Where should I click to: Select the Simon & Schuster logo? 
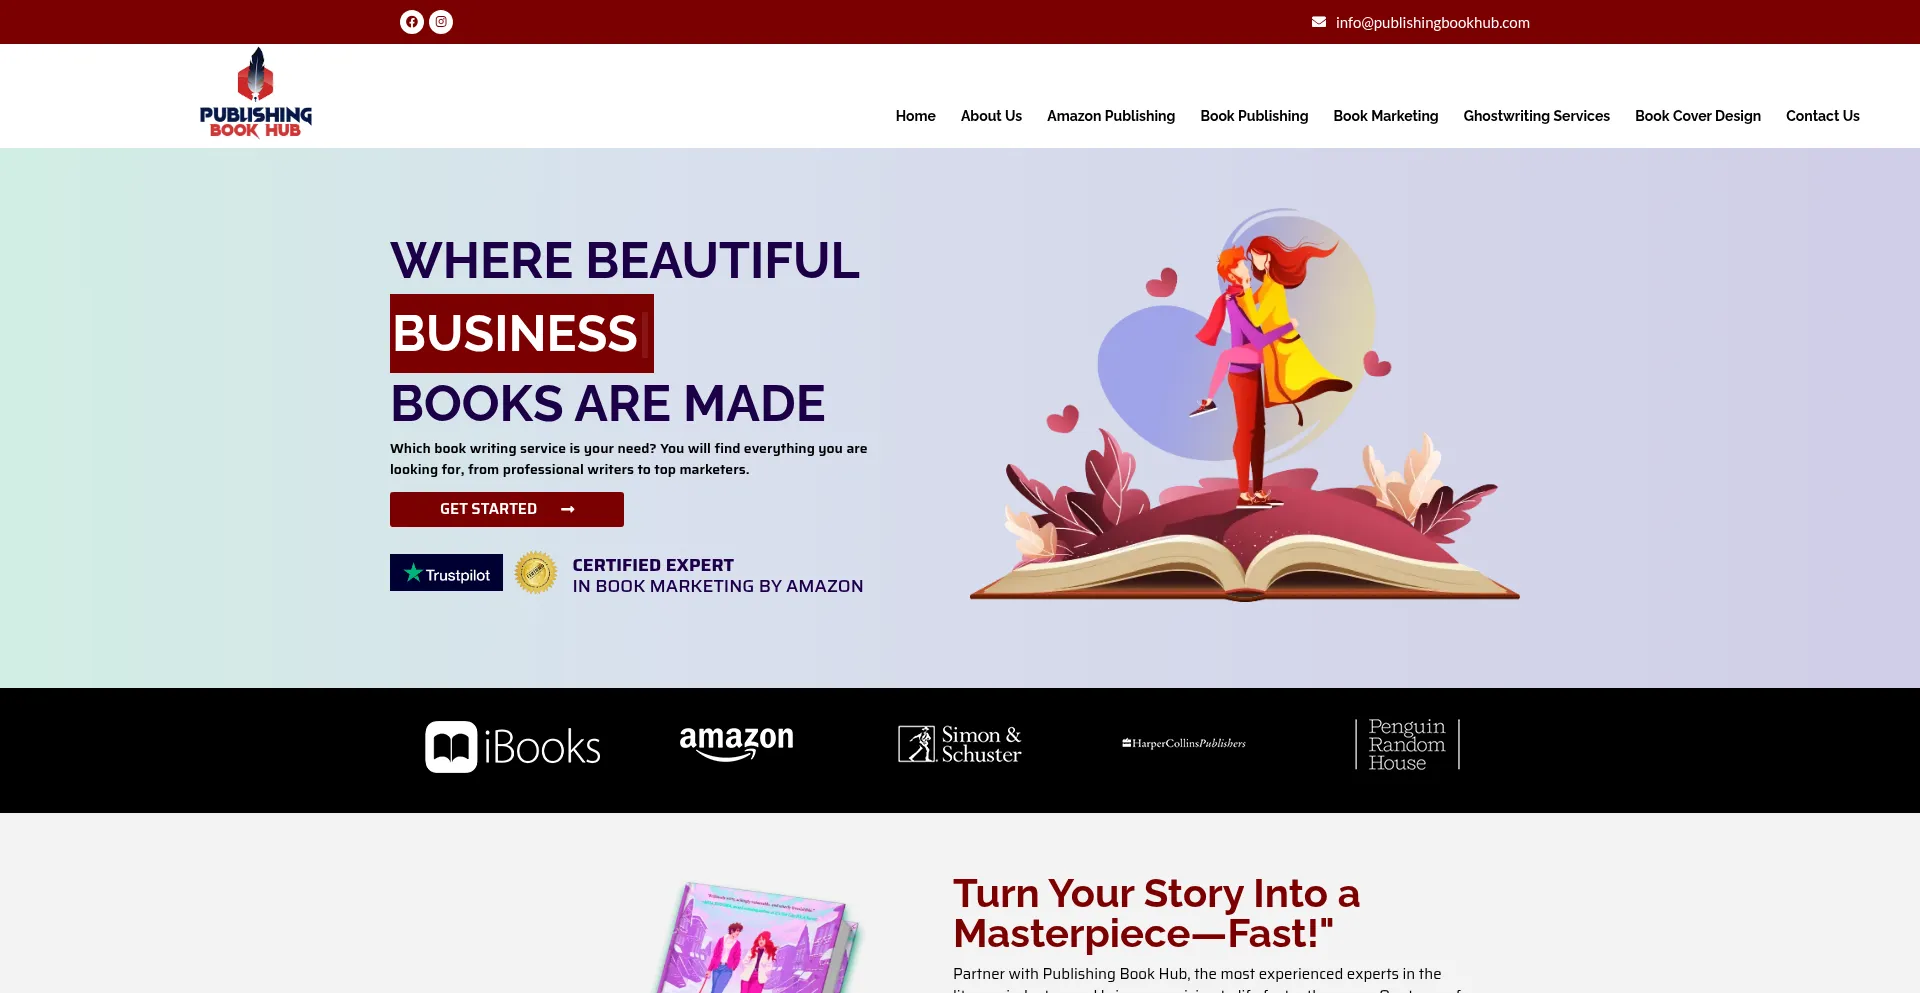pos(960,744)
